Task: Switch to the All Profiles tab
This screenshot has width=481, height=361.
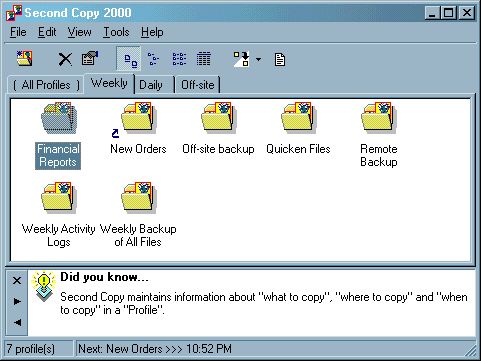Action: [46, 85]
